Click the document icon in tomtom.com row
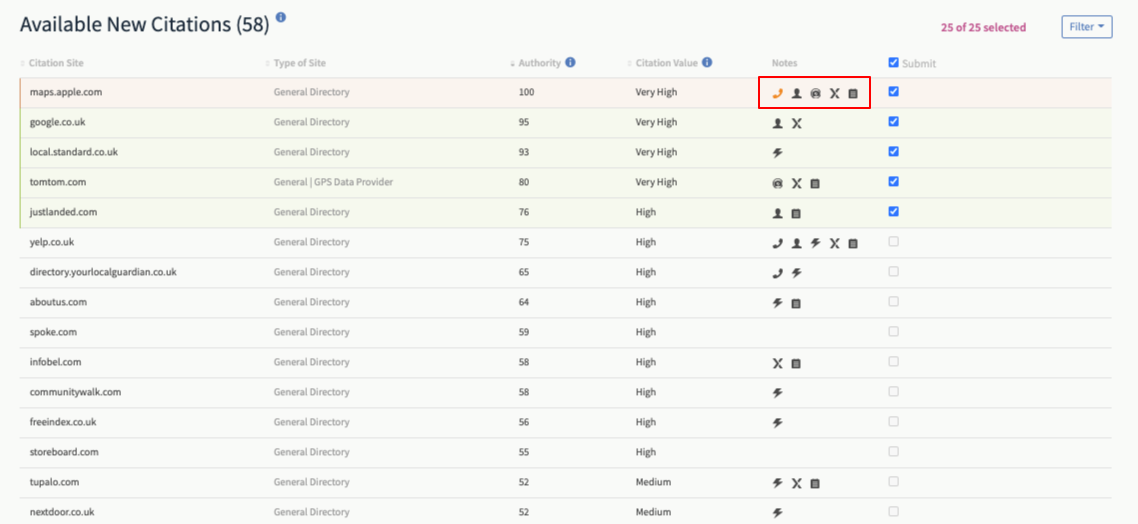Image resolution: width=1138 pixels, height=524 pixels. coord(815,184)
